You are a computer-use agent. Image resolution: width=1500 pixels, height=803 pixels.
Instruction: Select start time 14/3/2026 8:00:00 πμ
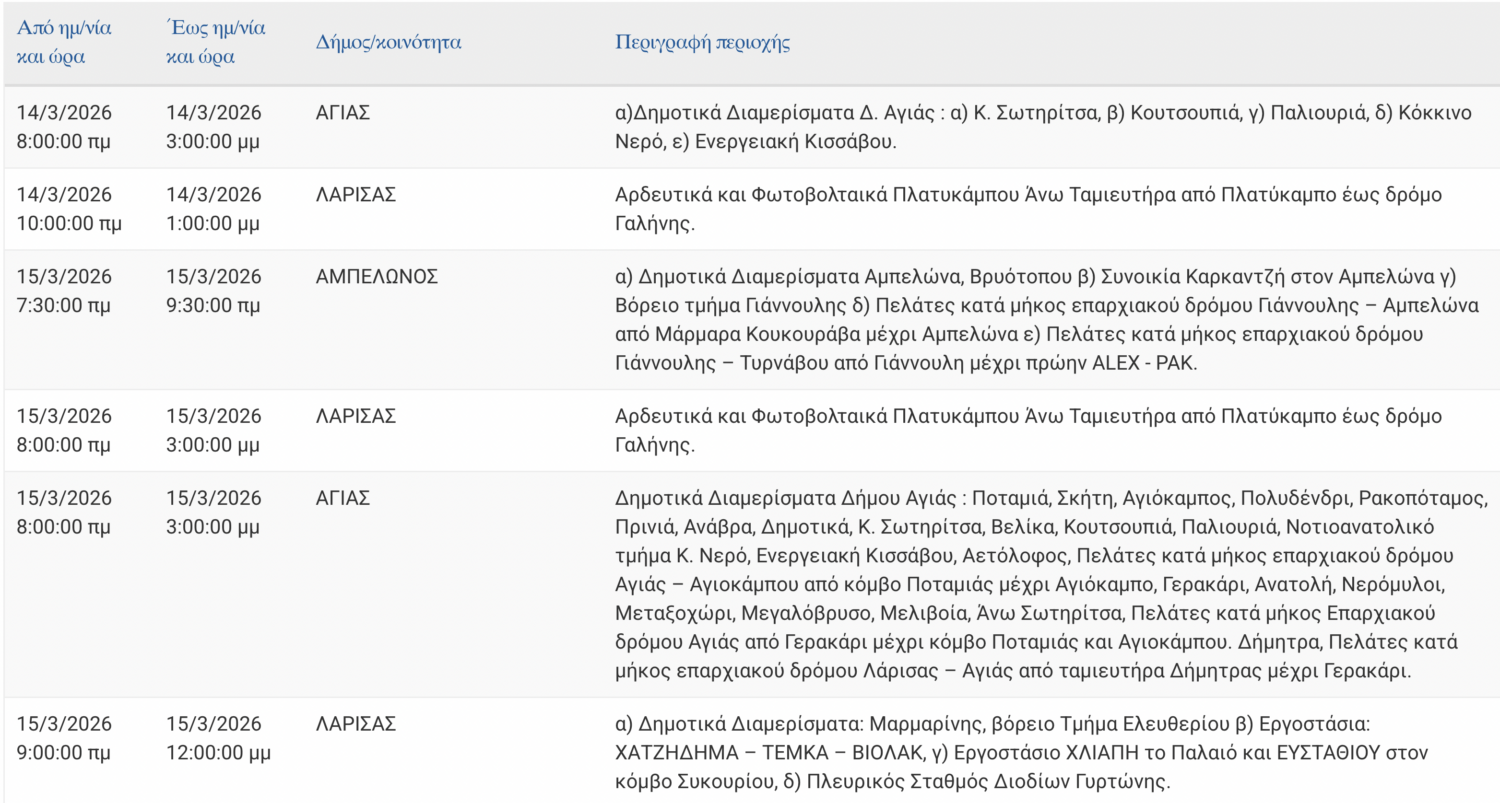[64, 127]
